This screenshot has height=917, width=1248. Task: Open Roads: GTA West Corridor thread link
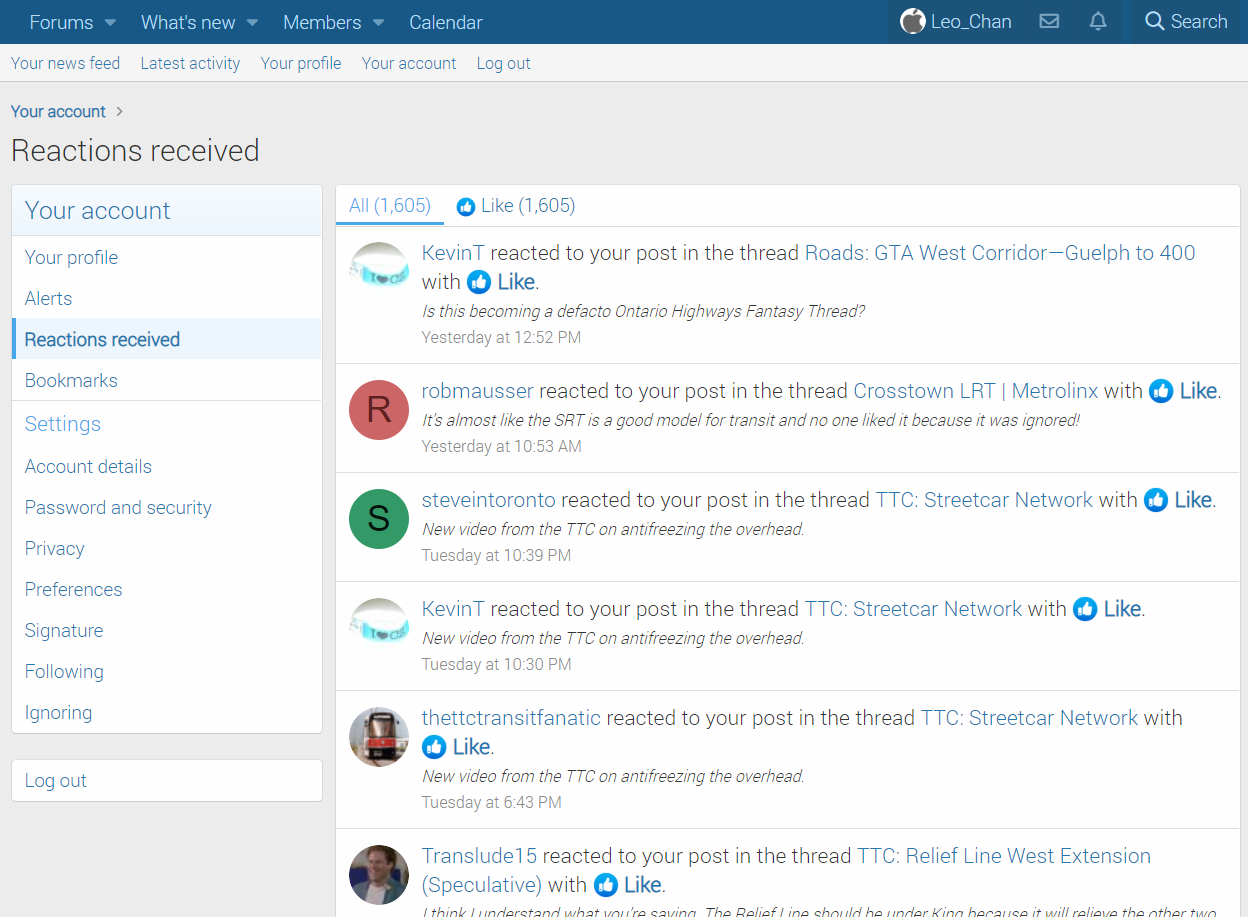[999, 253]
